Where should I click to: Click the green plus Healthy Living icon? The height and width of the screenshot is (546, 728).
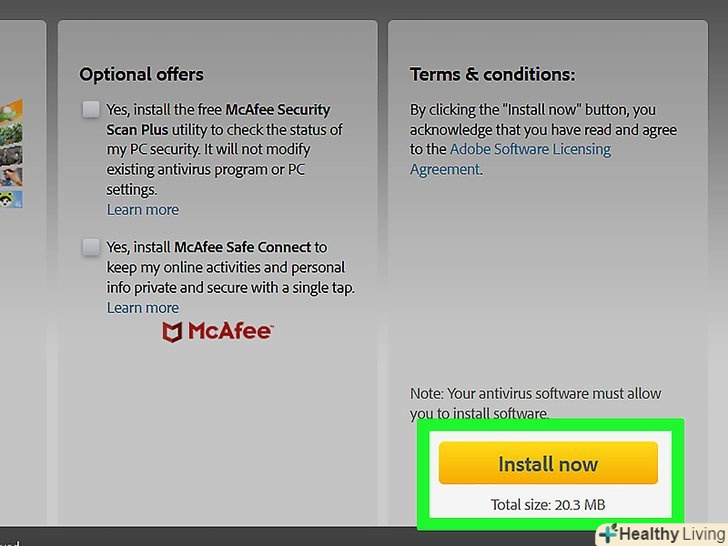[x=608, y=534]
